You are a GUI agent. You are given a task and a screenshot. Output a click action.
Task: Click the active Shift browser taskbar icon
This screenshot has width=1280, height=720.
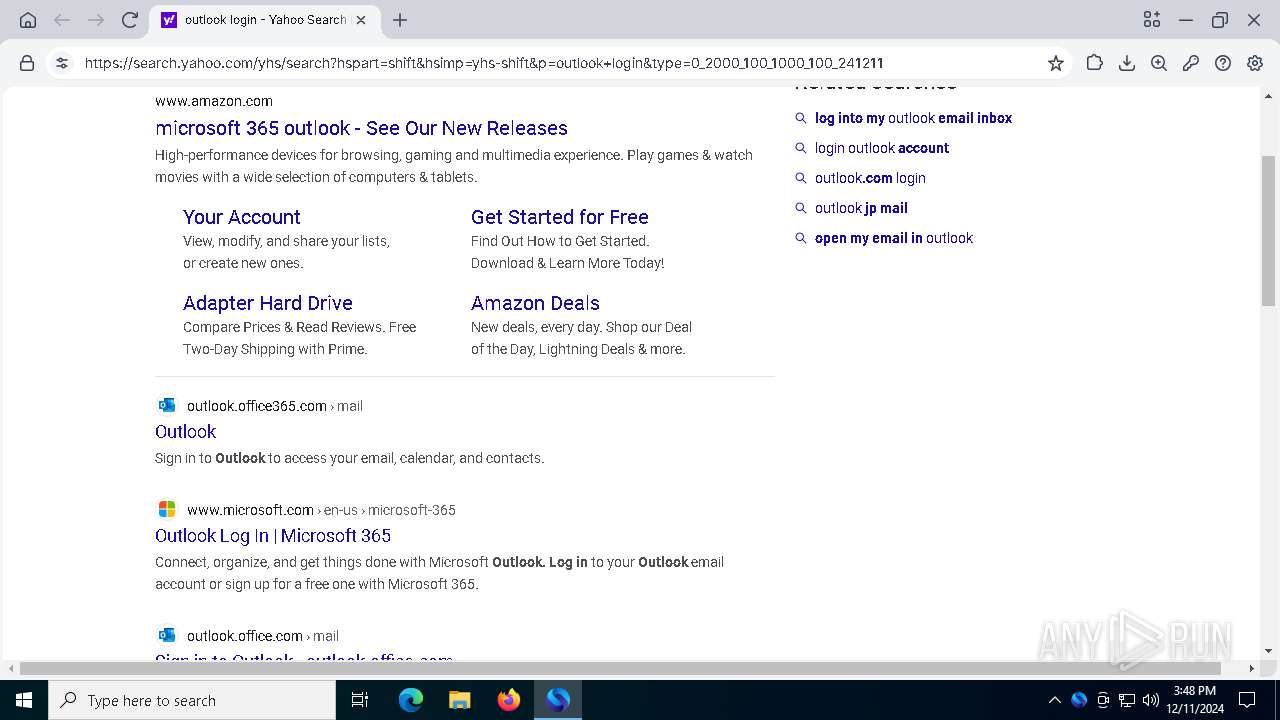(558, 700)
